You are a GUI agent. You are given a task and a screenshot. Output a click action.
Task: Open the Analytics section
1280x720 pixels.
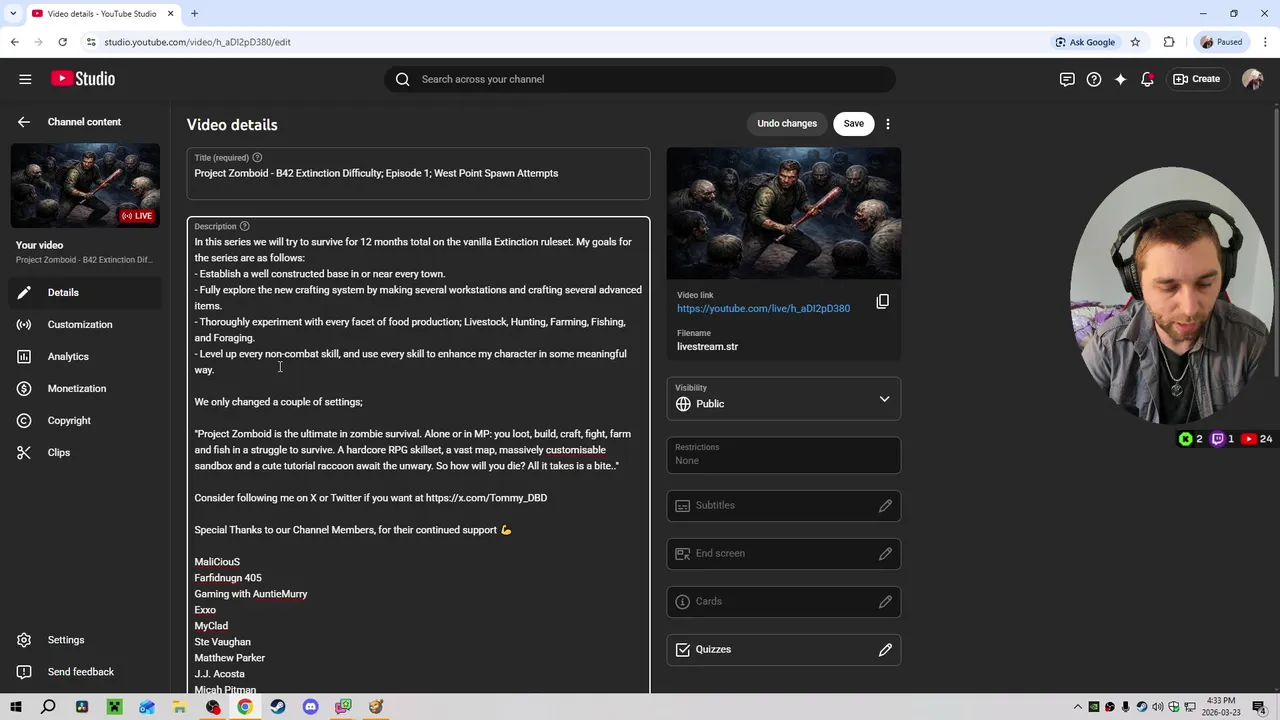pos(85,357)
